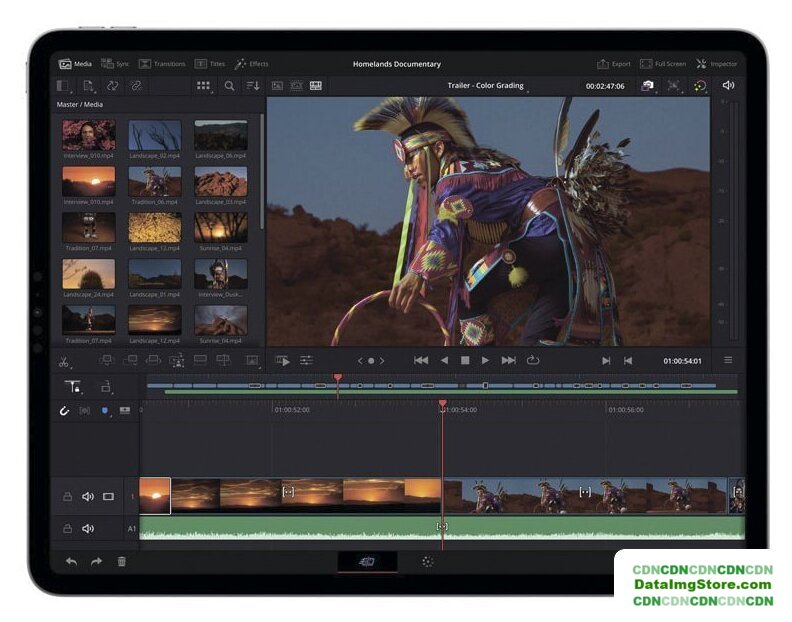
Task: Select the razor scissors split tool
Action: (x=64, y=361)
